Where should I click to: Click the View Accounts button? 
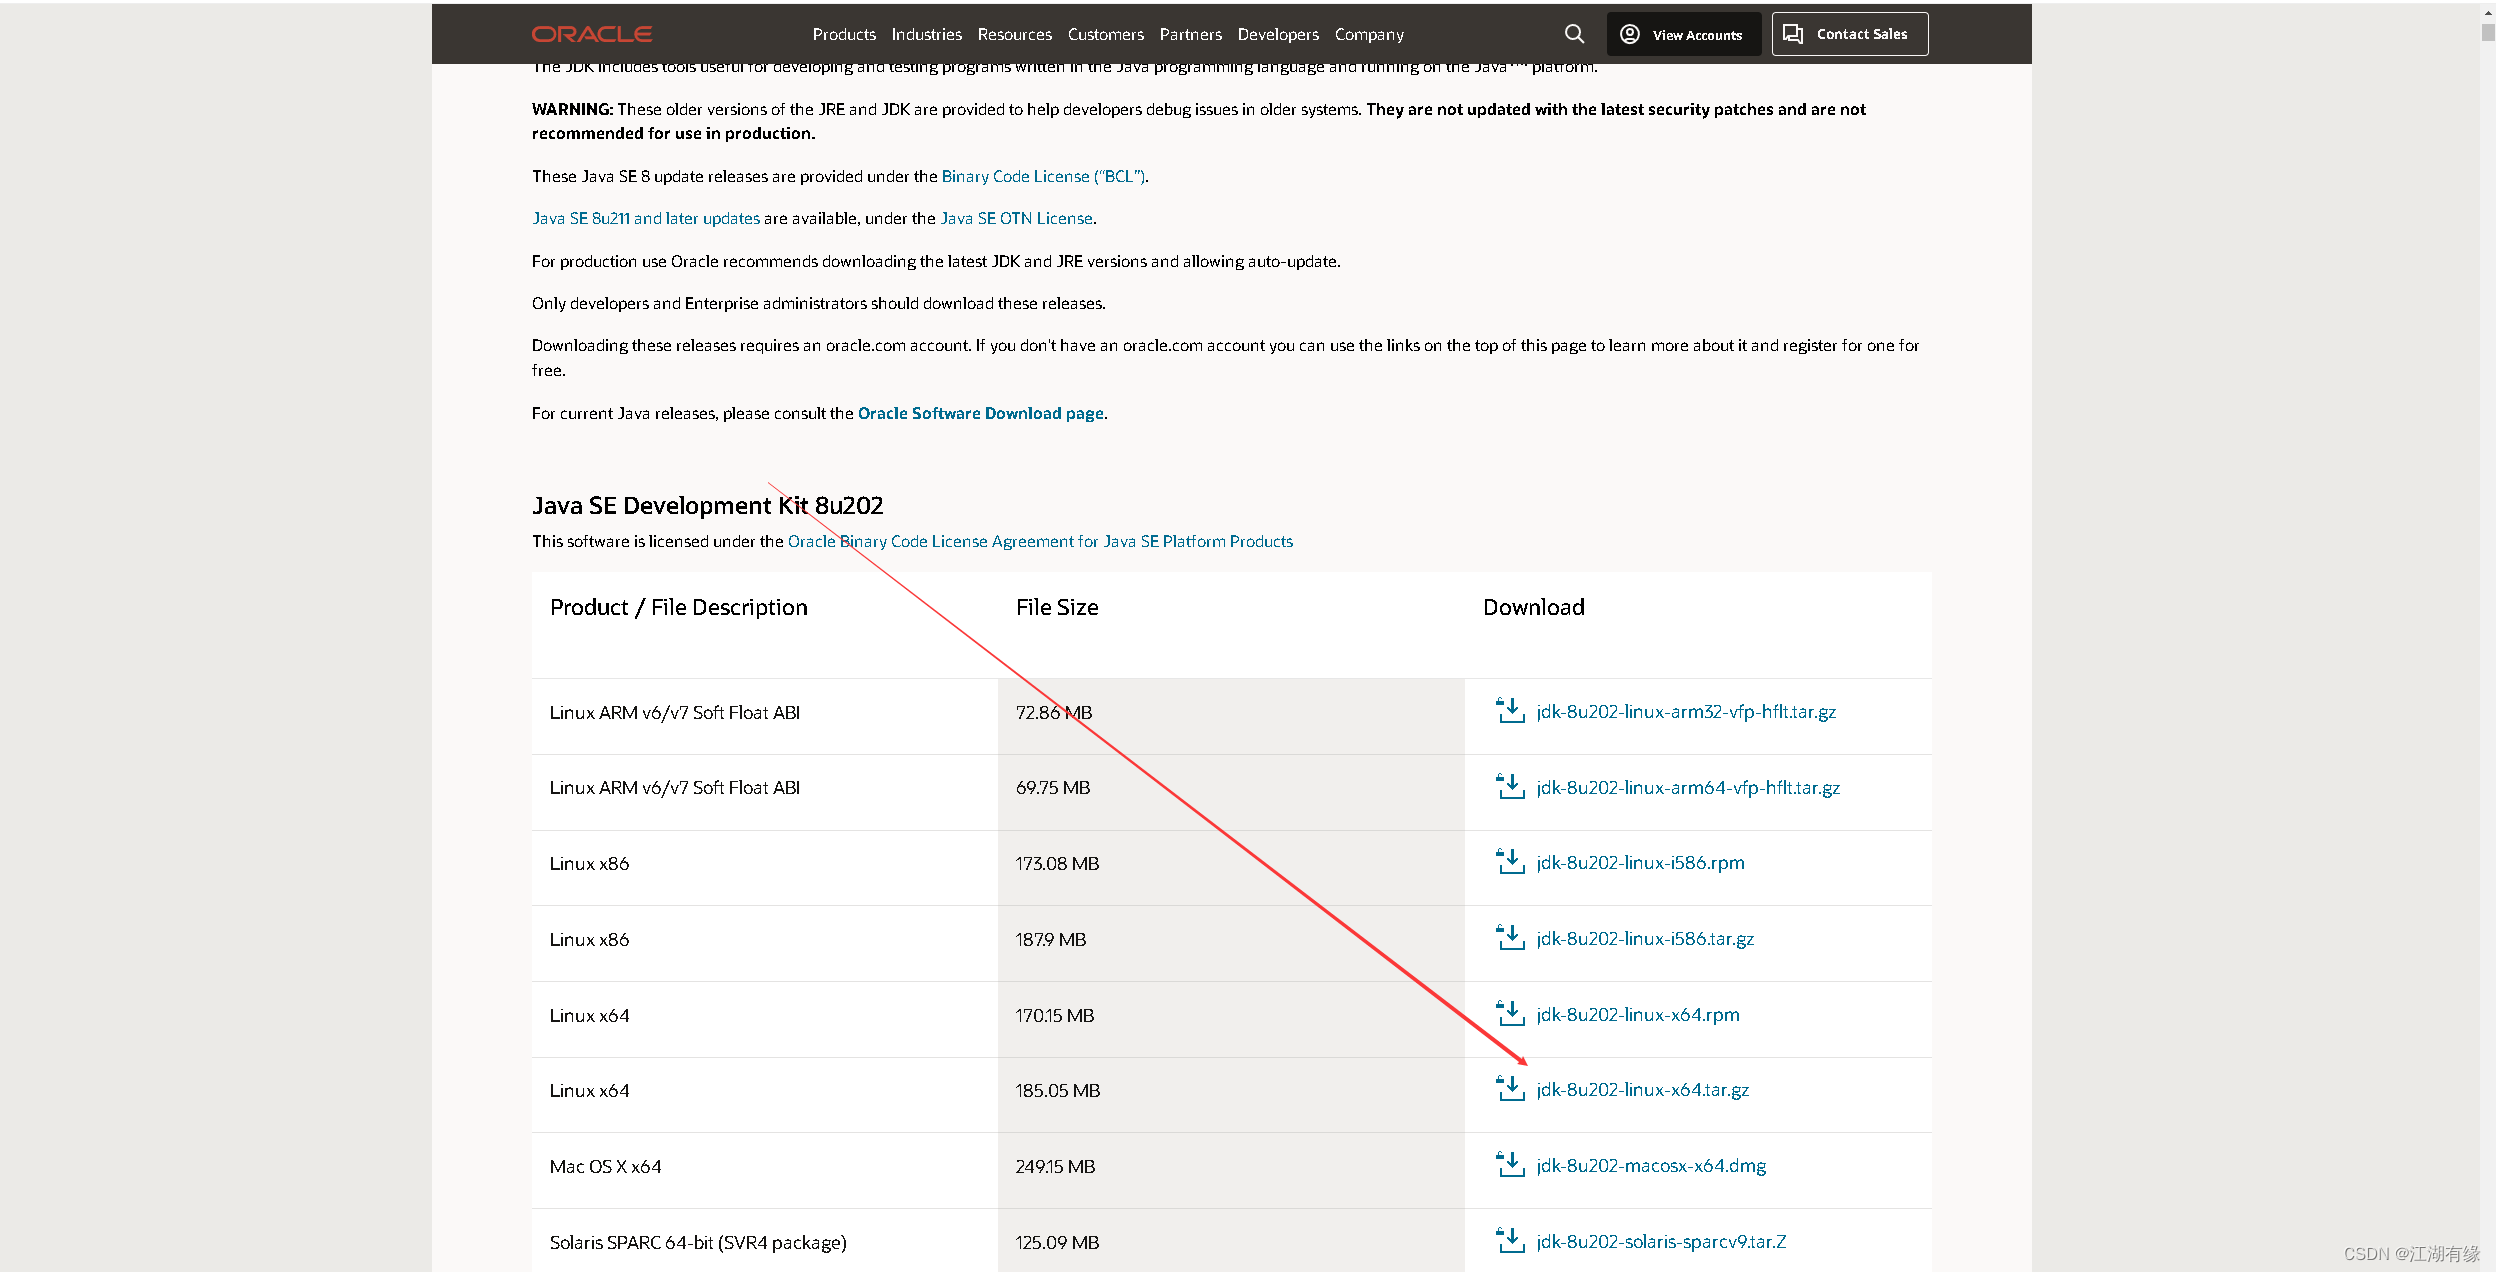1683,34
